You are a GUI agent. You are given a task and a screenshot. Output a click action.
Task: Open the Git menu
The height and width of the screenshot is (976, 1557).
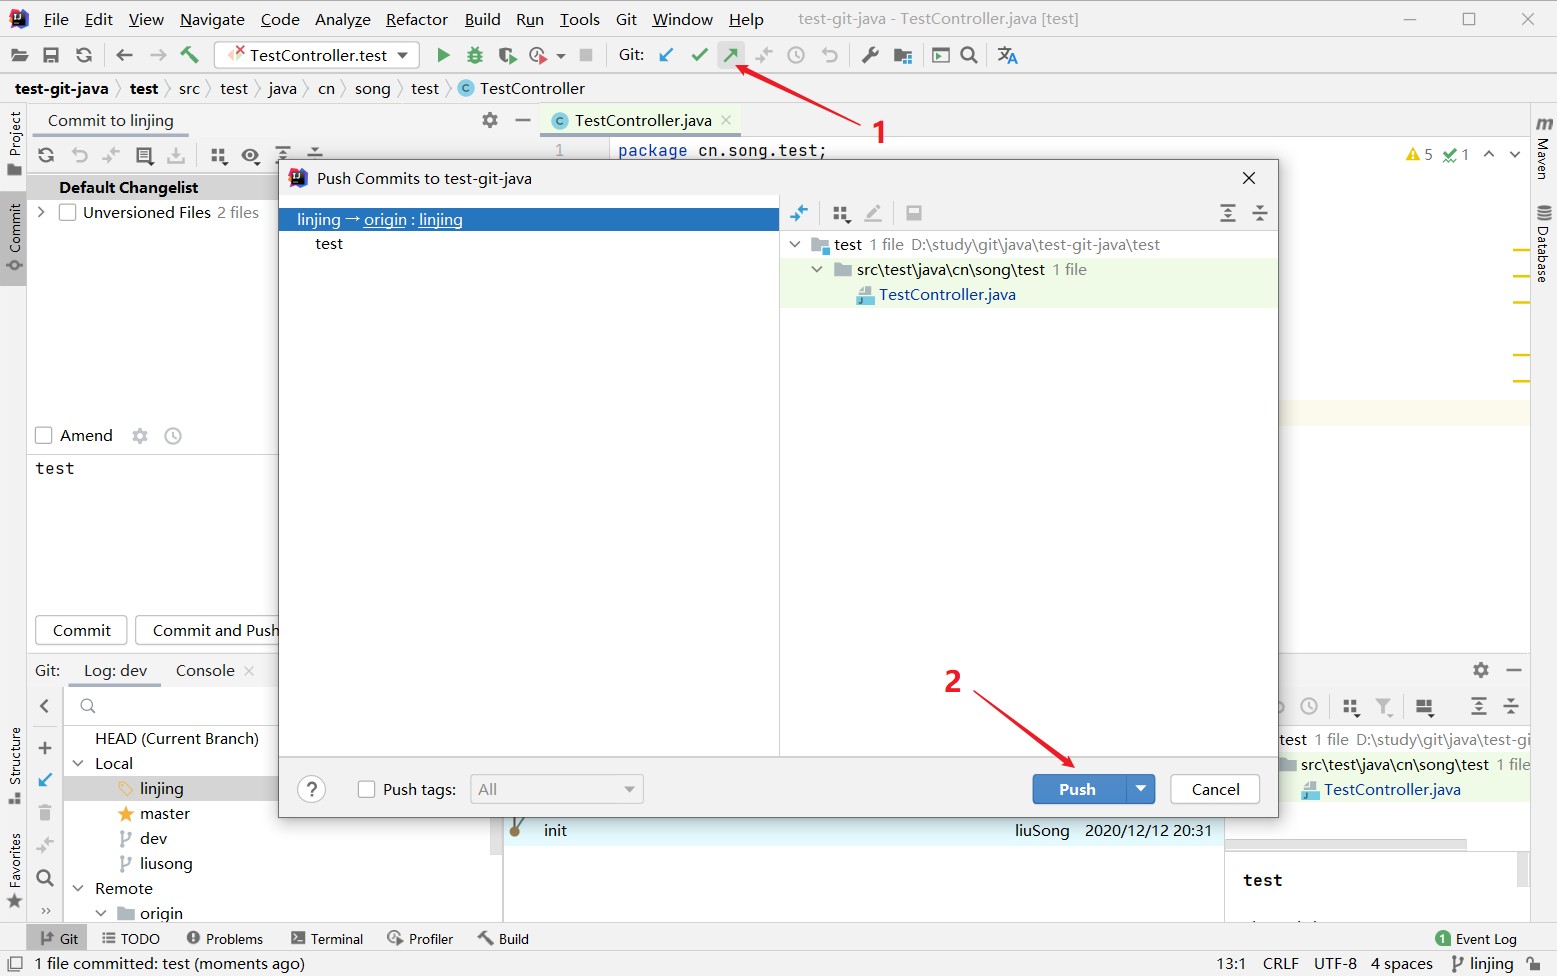pyautogui.click(x=627, y=19)
